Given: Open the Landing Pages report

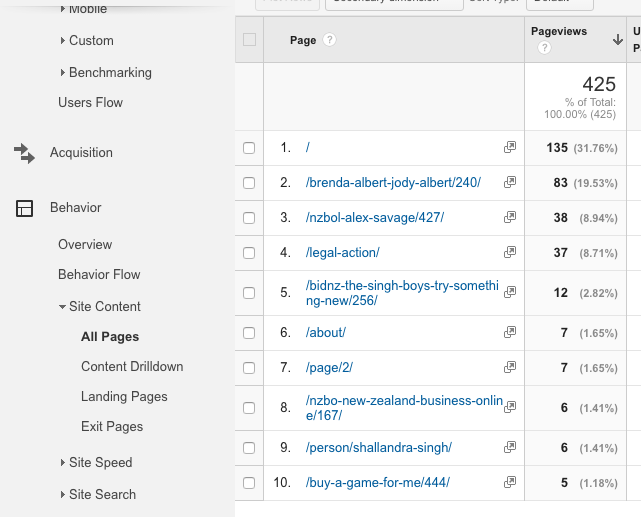Looking at the screenshot, I should (x=124, y=397).
